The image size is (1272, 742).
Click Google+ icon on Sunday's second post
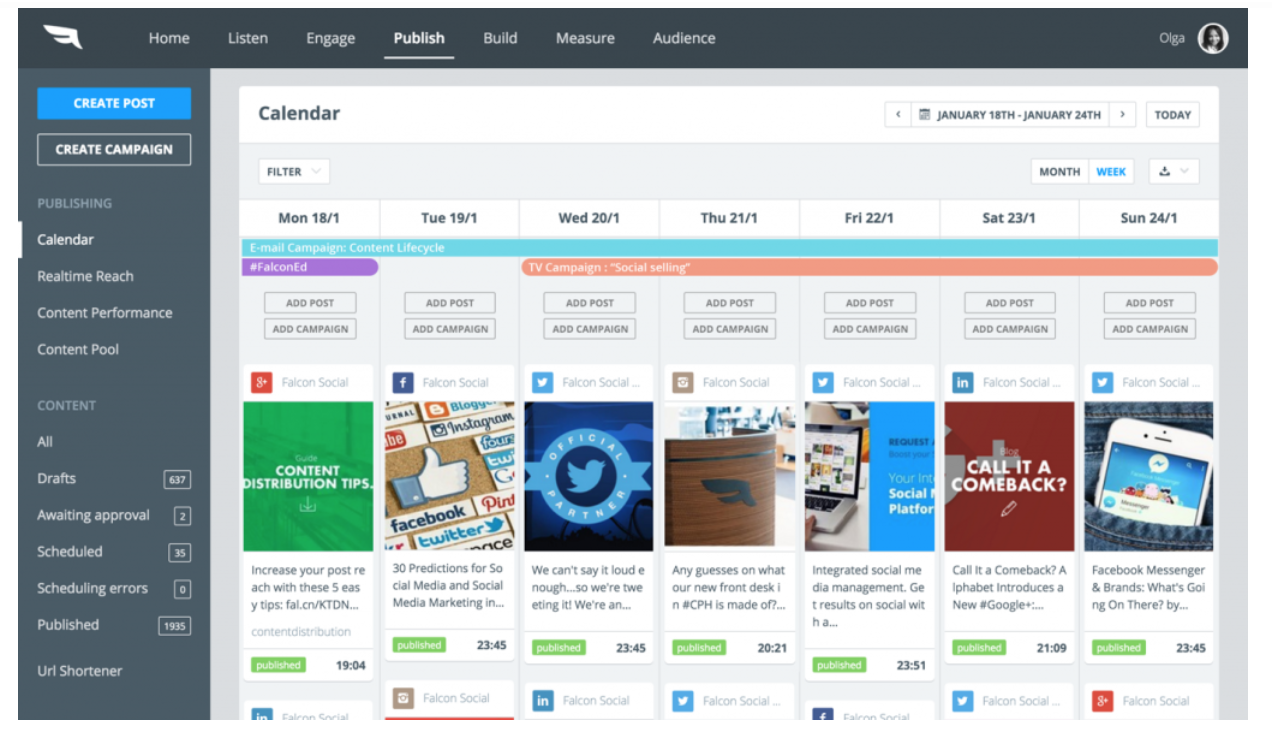(1102, 701)
